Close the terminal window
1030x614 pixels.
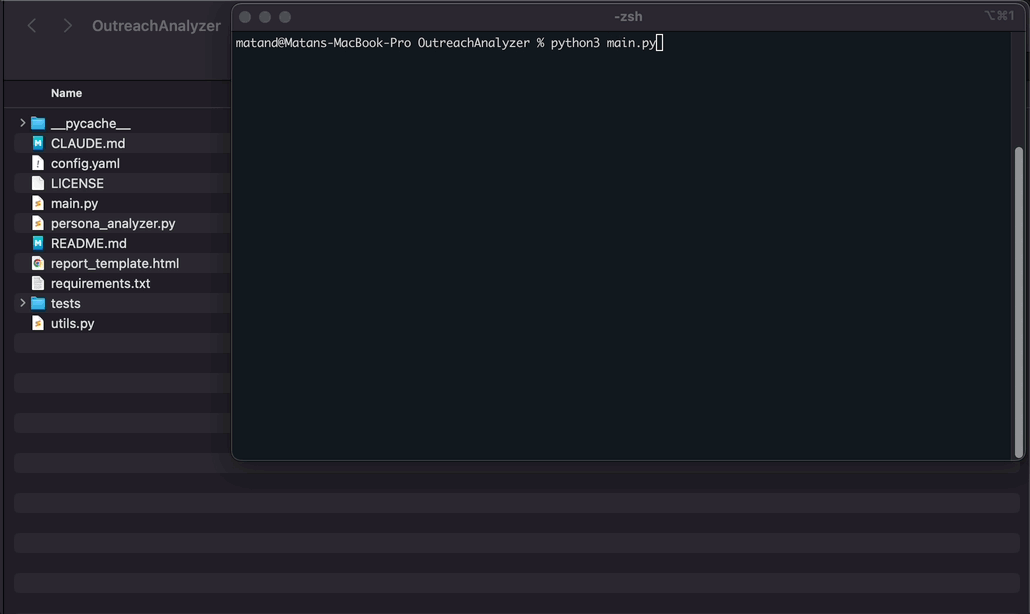point(245,17)
